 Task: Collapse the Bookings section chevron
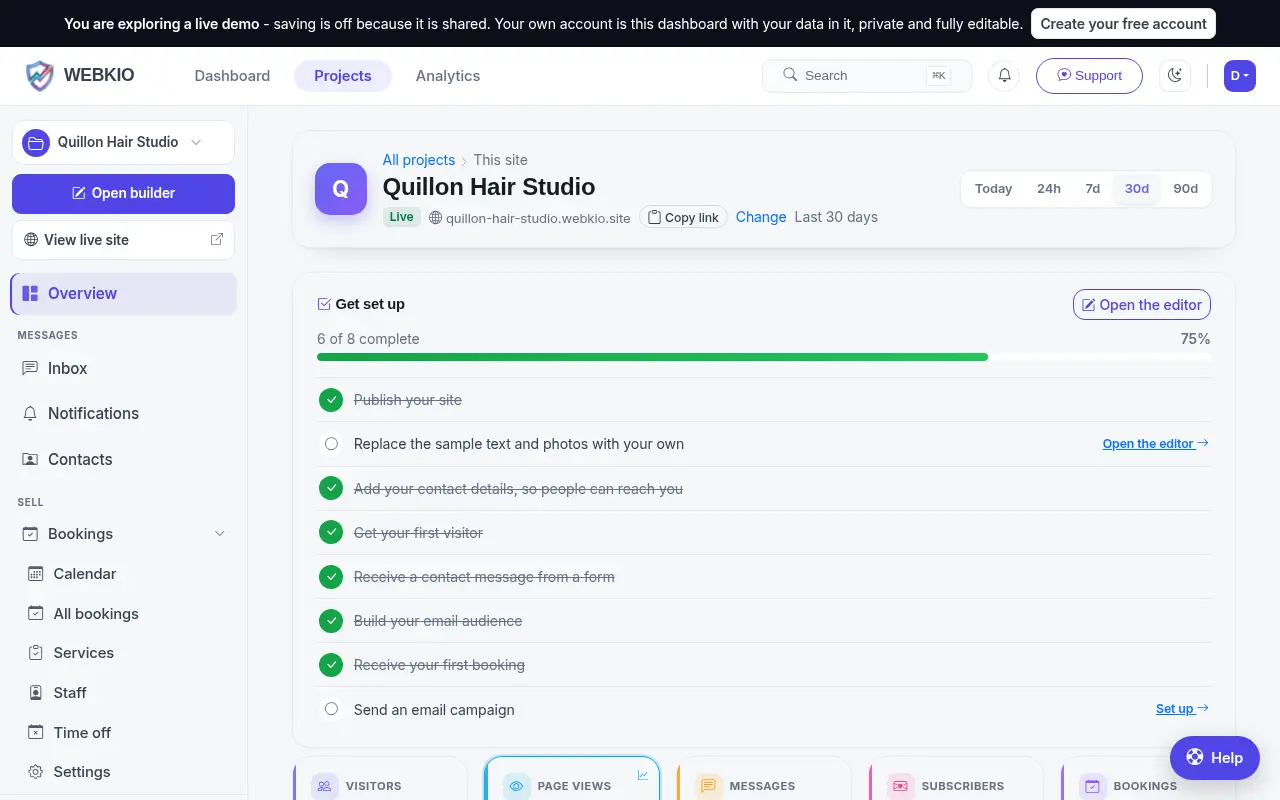[x=220, y=534]
